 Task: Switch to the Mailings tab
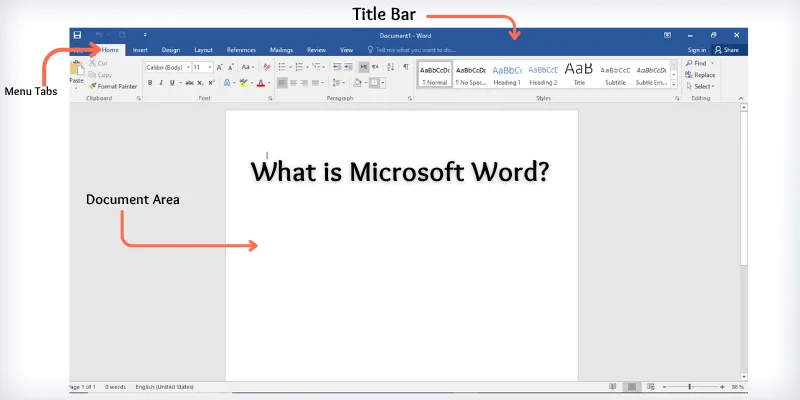point(281,50)
